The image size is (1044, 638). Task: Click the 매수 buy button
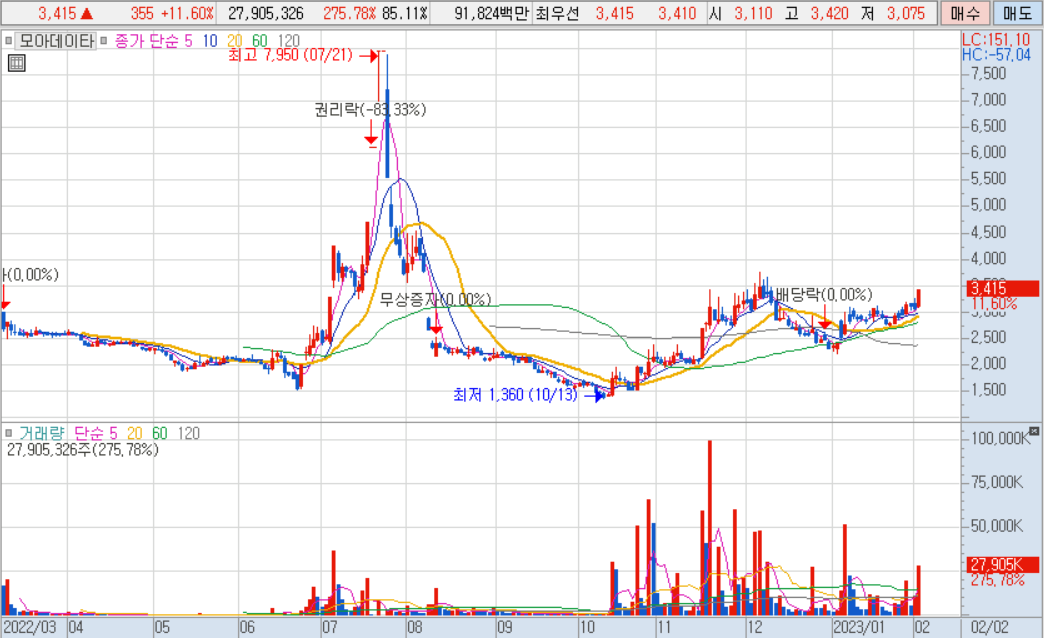[x=965, y=13]
